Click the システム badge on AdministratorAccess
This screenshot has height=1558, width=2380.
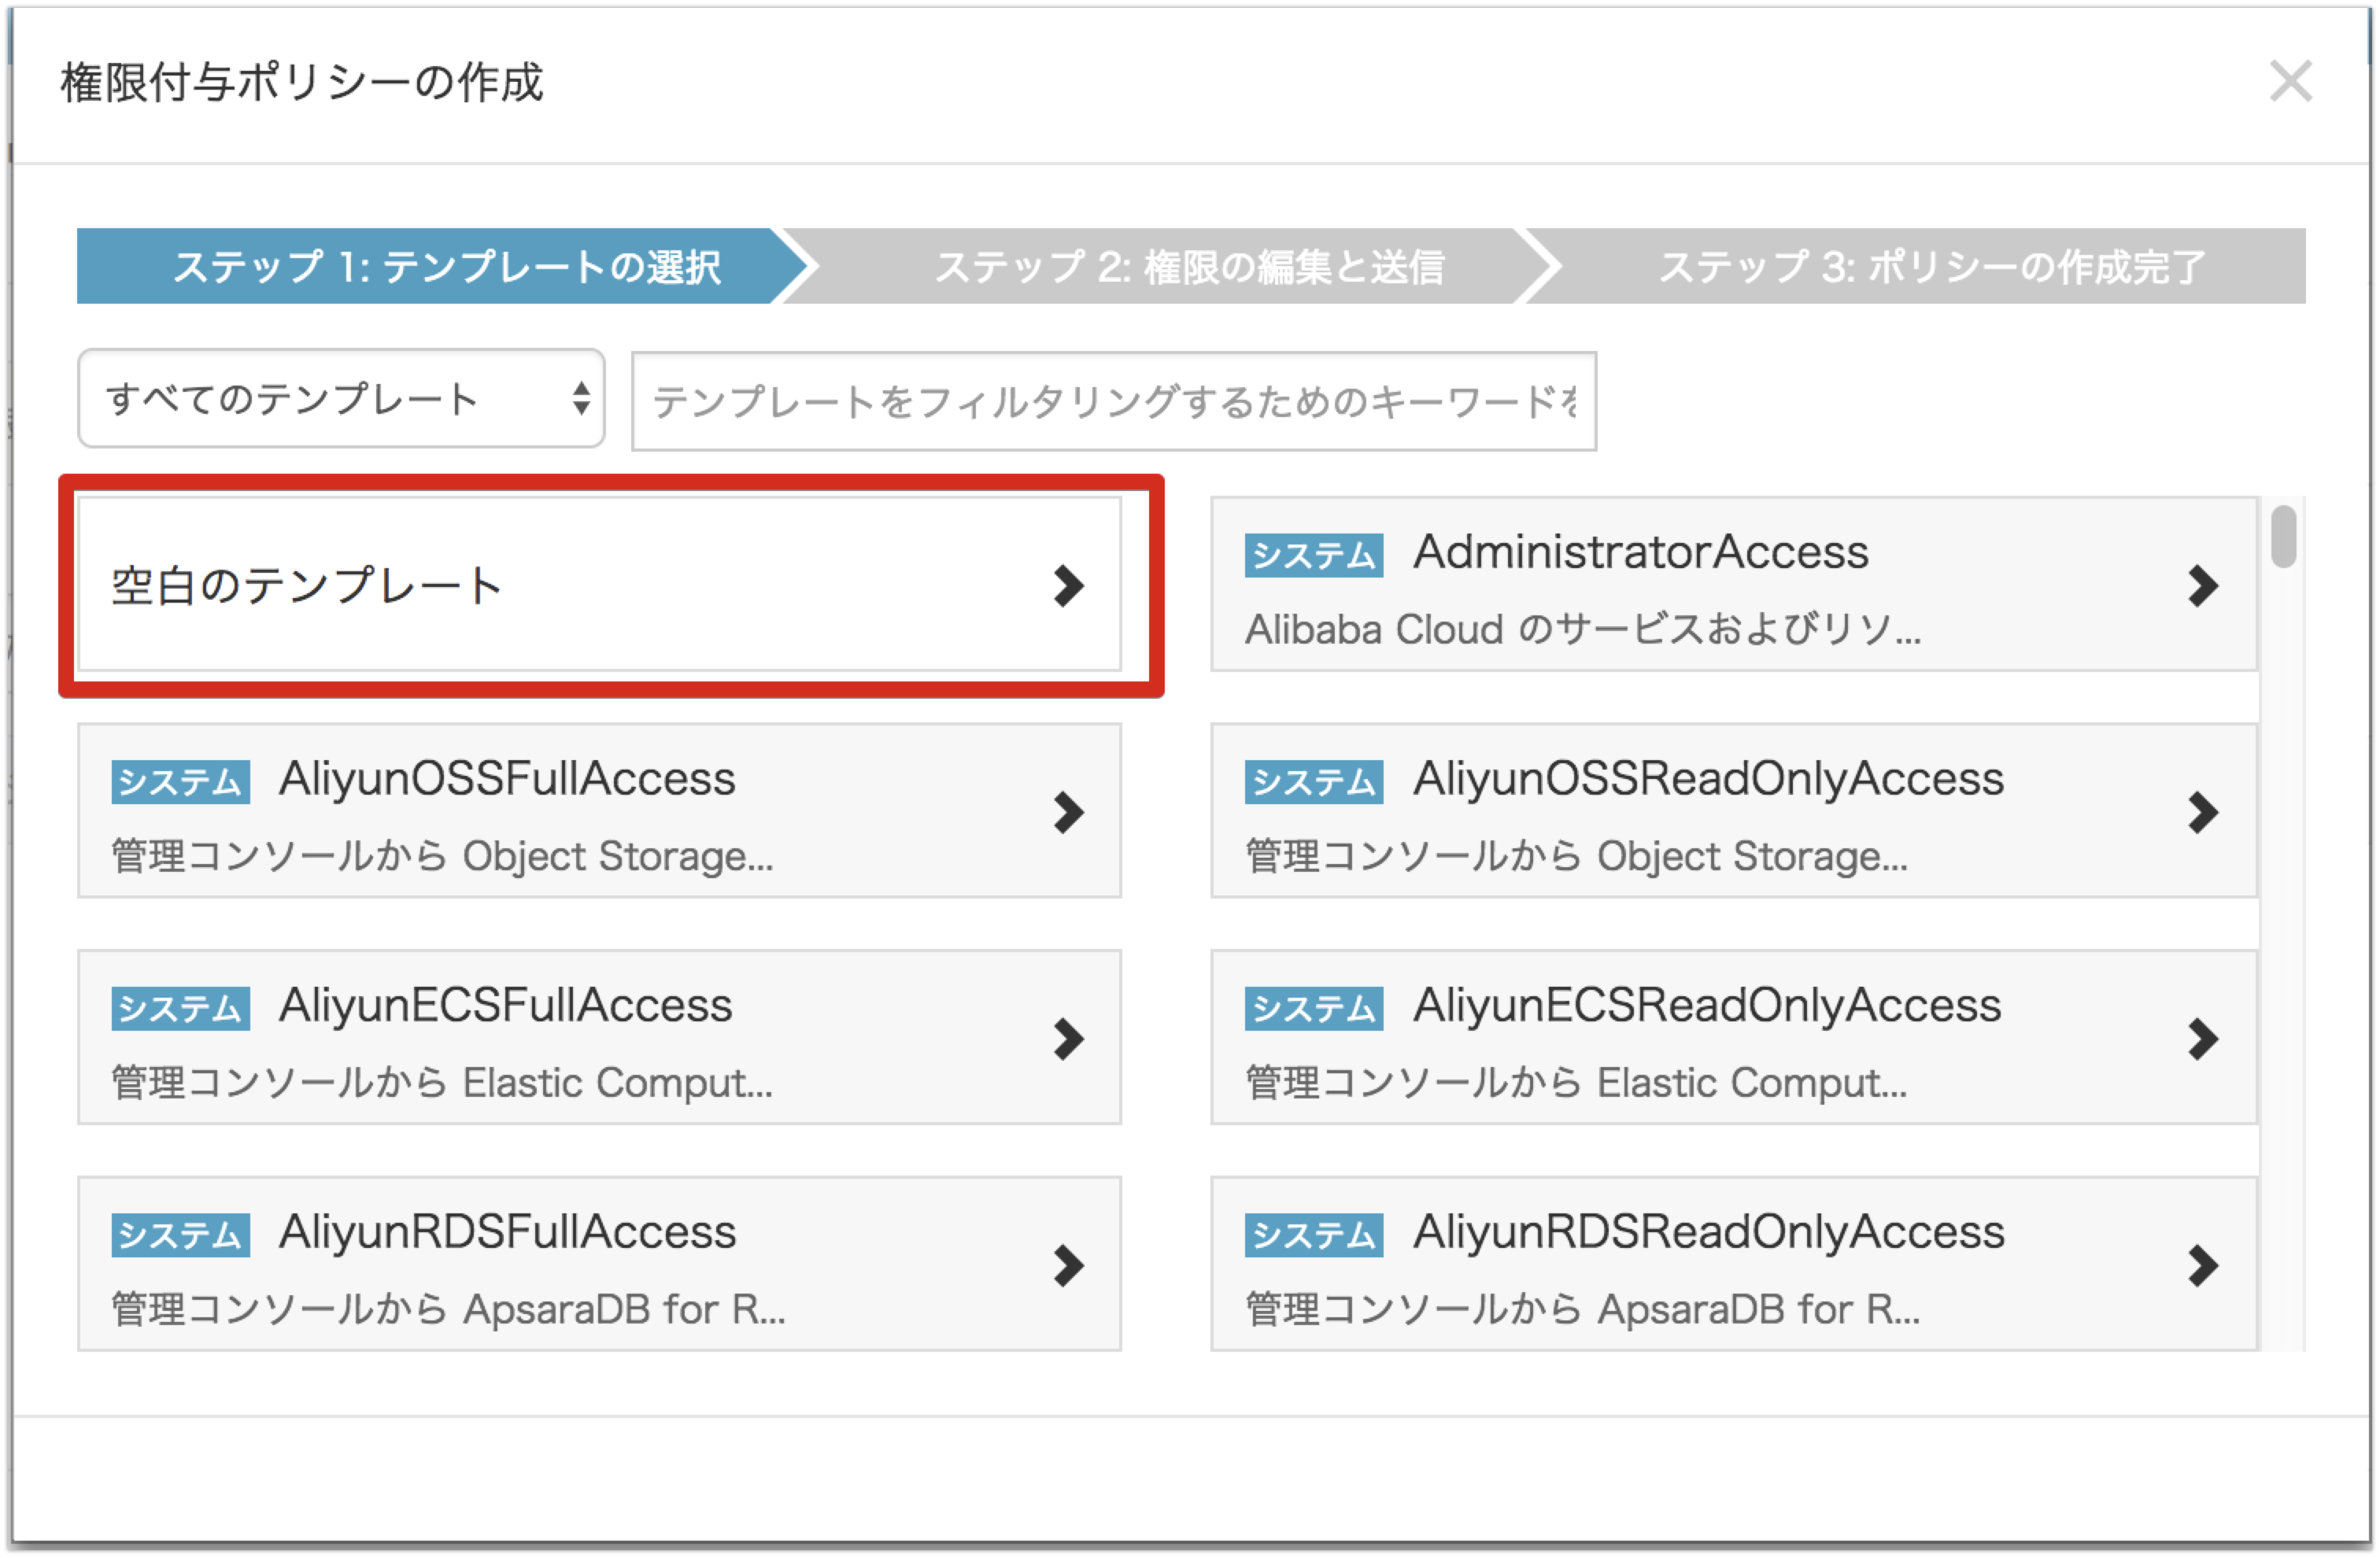point(1312,556)
